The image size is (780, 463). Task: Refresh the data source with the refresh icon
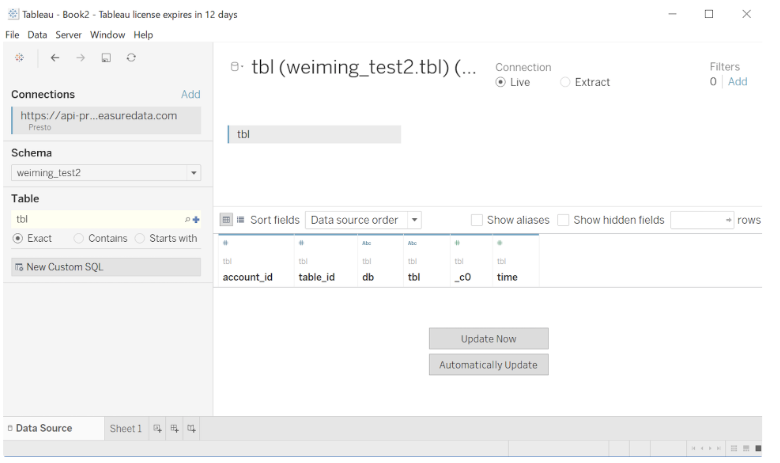tap(131, 58)
